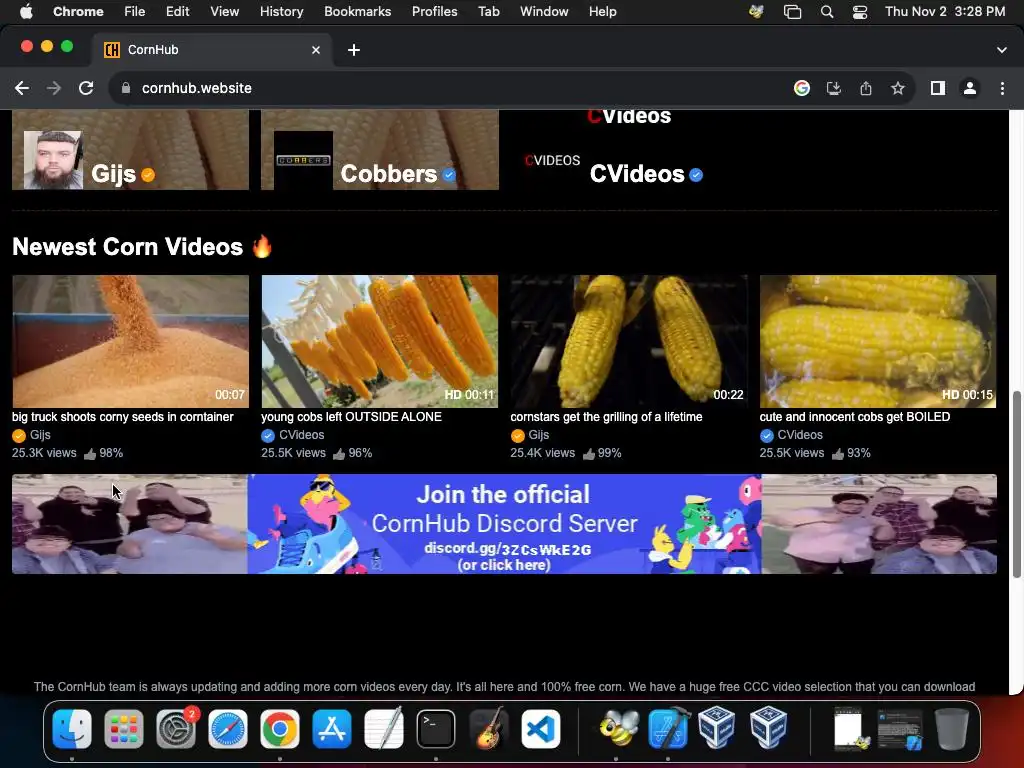Open the Bookmarks menu

[357, 12]
